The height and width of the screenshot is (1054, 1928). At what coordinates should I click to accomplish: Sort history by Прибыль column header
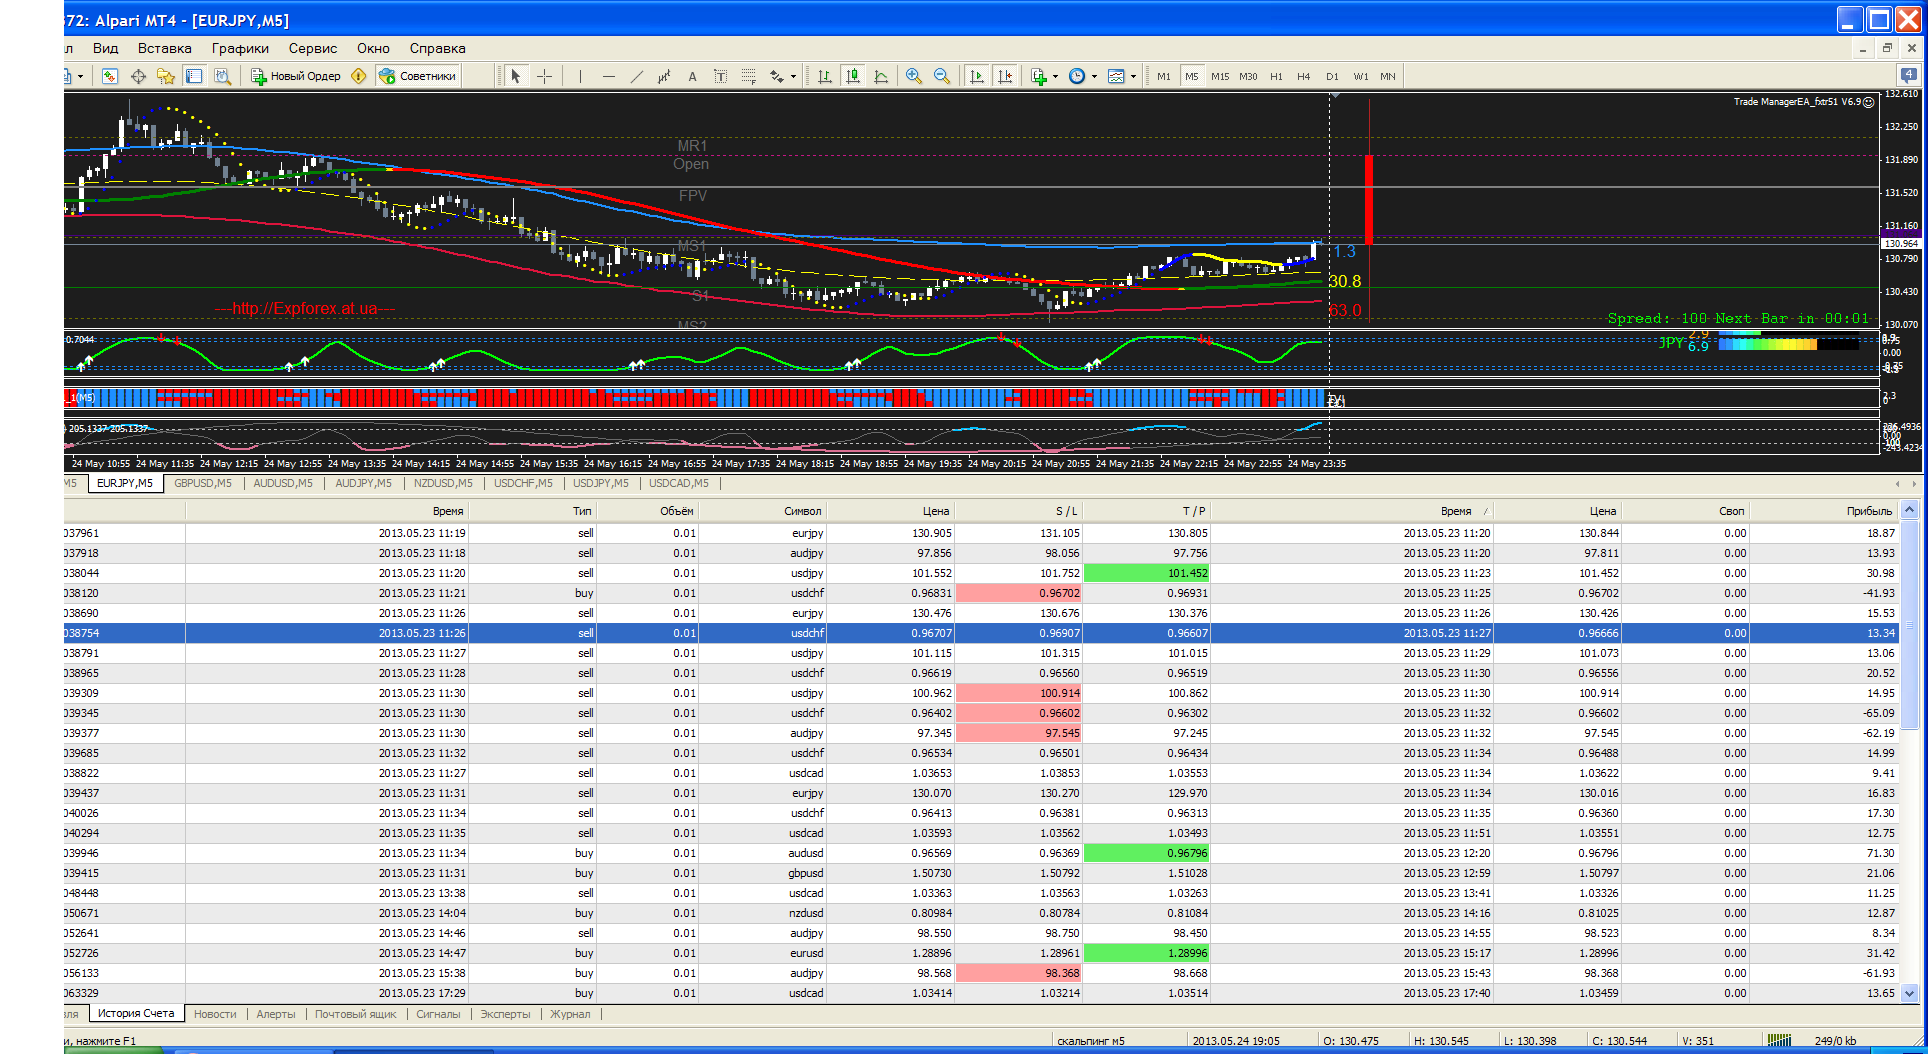coord(1868,511)
